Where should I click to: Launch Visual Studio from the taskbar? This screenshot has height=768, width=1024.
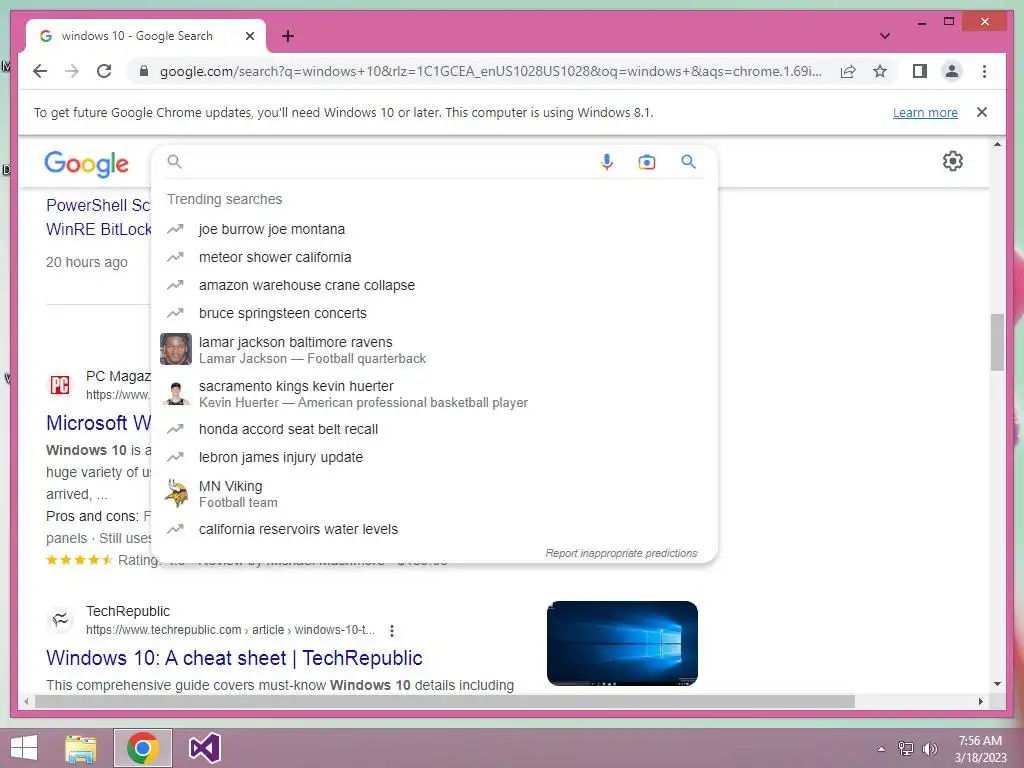tap(204, 748)
